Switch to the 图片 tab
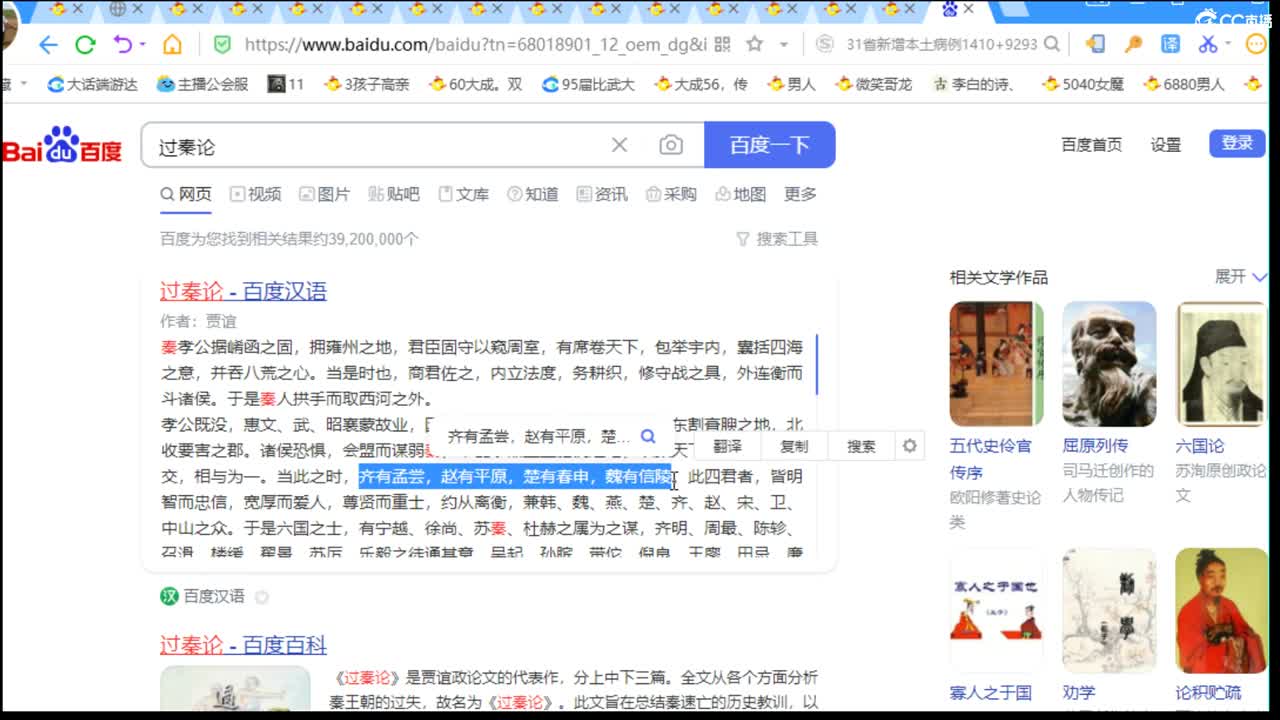1280x720 pixels. [x=325, y=194]
